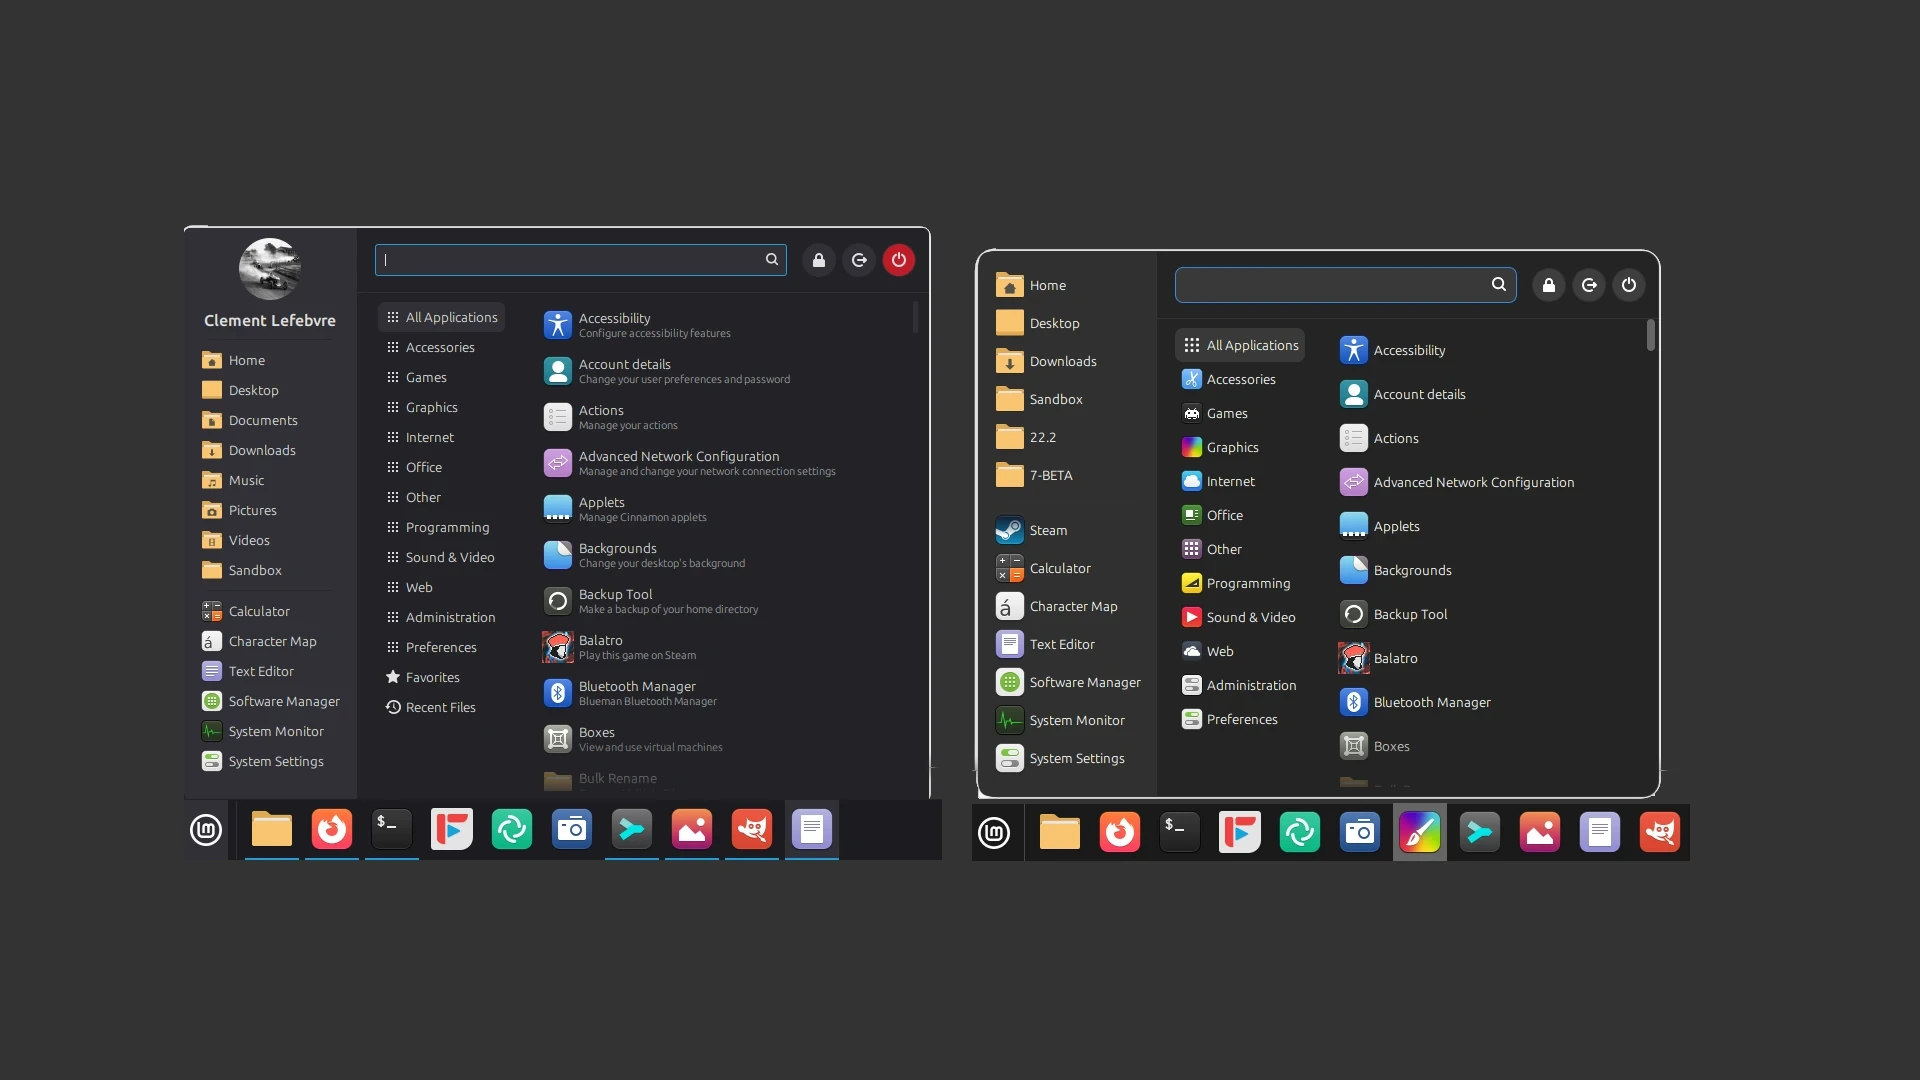1920x1080 pixels.
Task: Open the terminal icon in right taskbar
Action: (1179, 832)
